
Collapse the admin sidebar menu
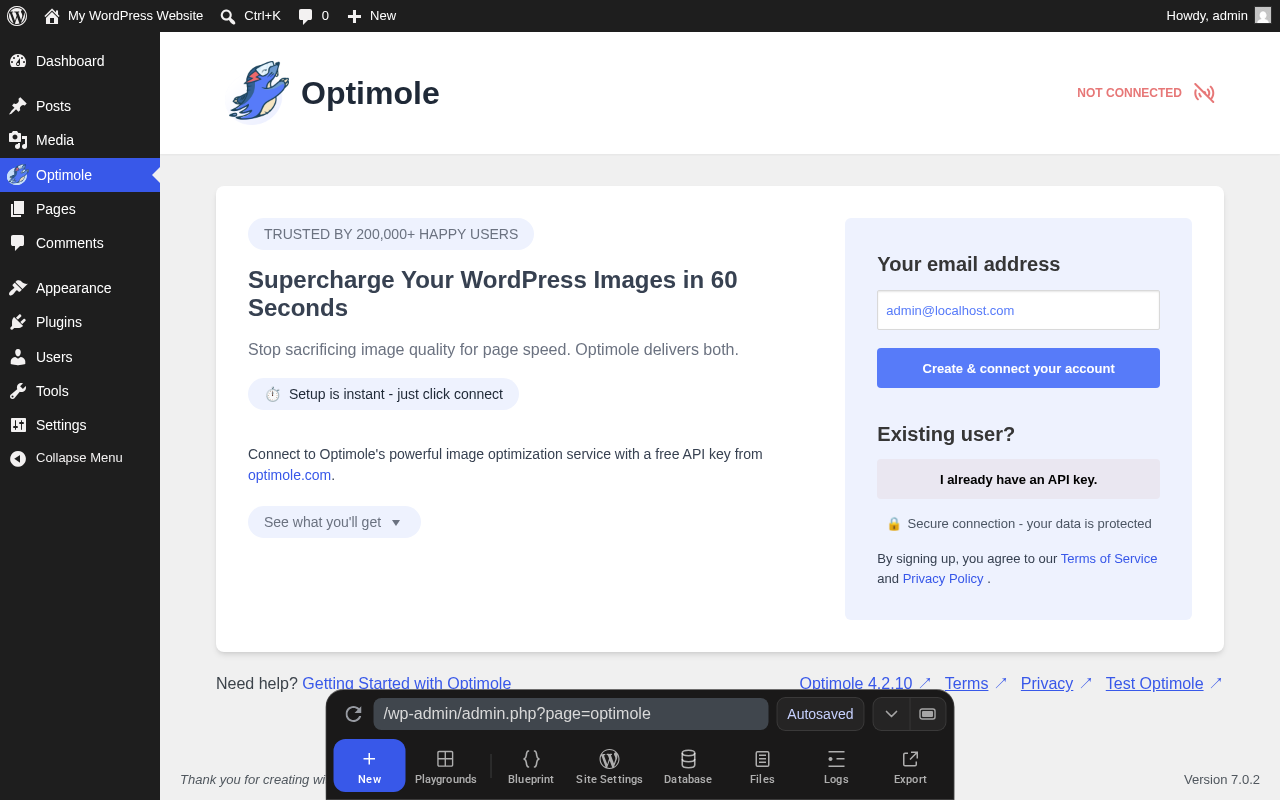pyautogui.click(x=80, y=458)
